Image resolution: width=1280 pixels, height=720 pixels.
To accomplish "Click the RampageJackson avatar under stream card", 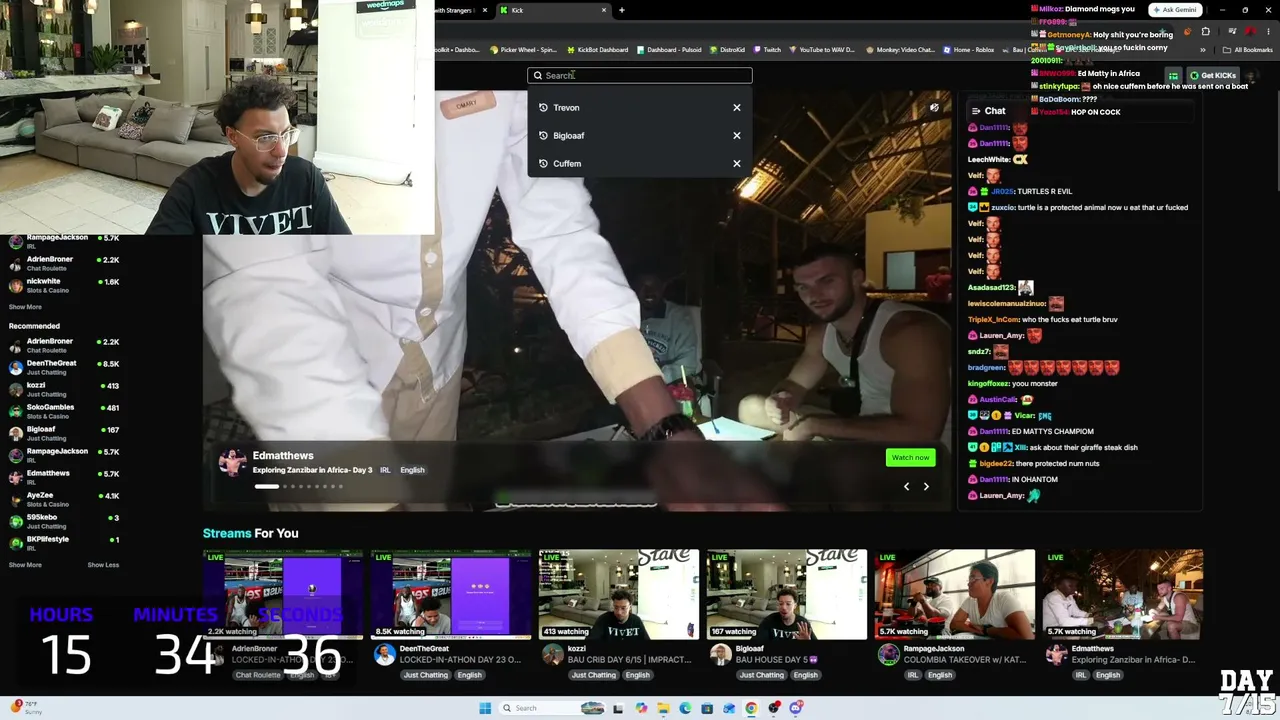I will tap(889, 654).
